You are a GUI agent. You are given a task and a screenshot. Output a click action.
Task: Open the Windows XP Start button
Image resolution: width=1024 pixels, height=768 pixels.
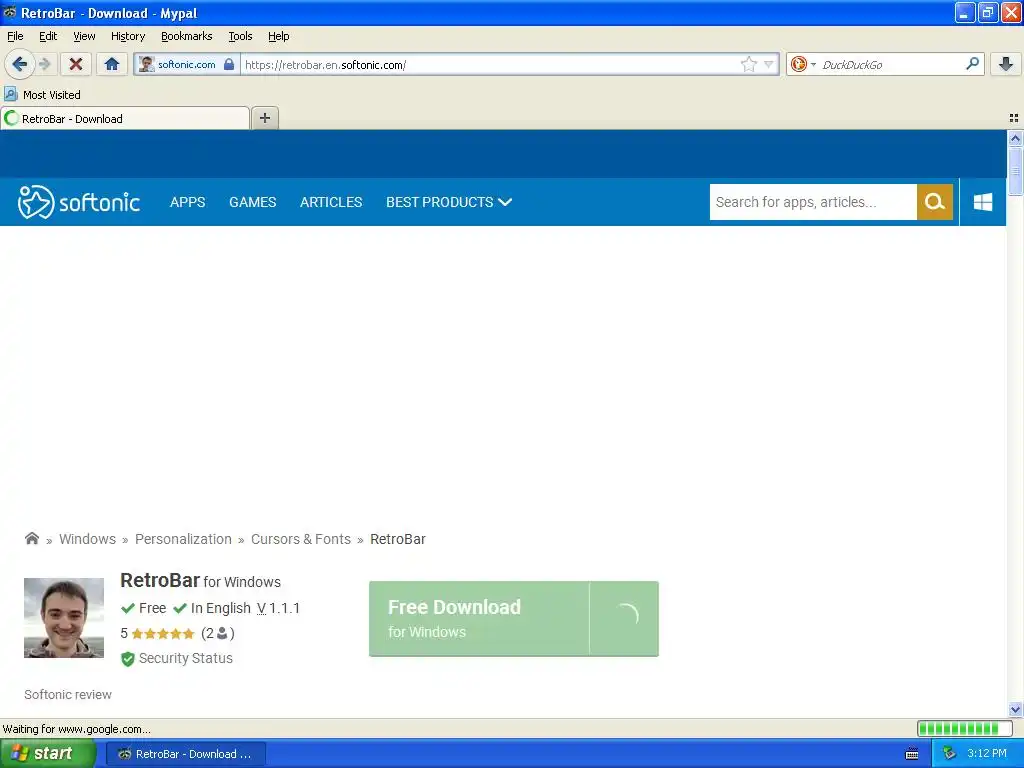[x=46, y=754]
